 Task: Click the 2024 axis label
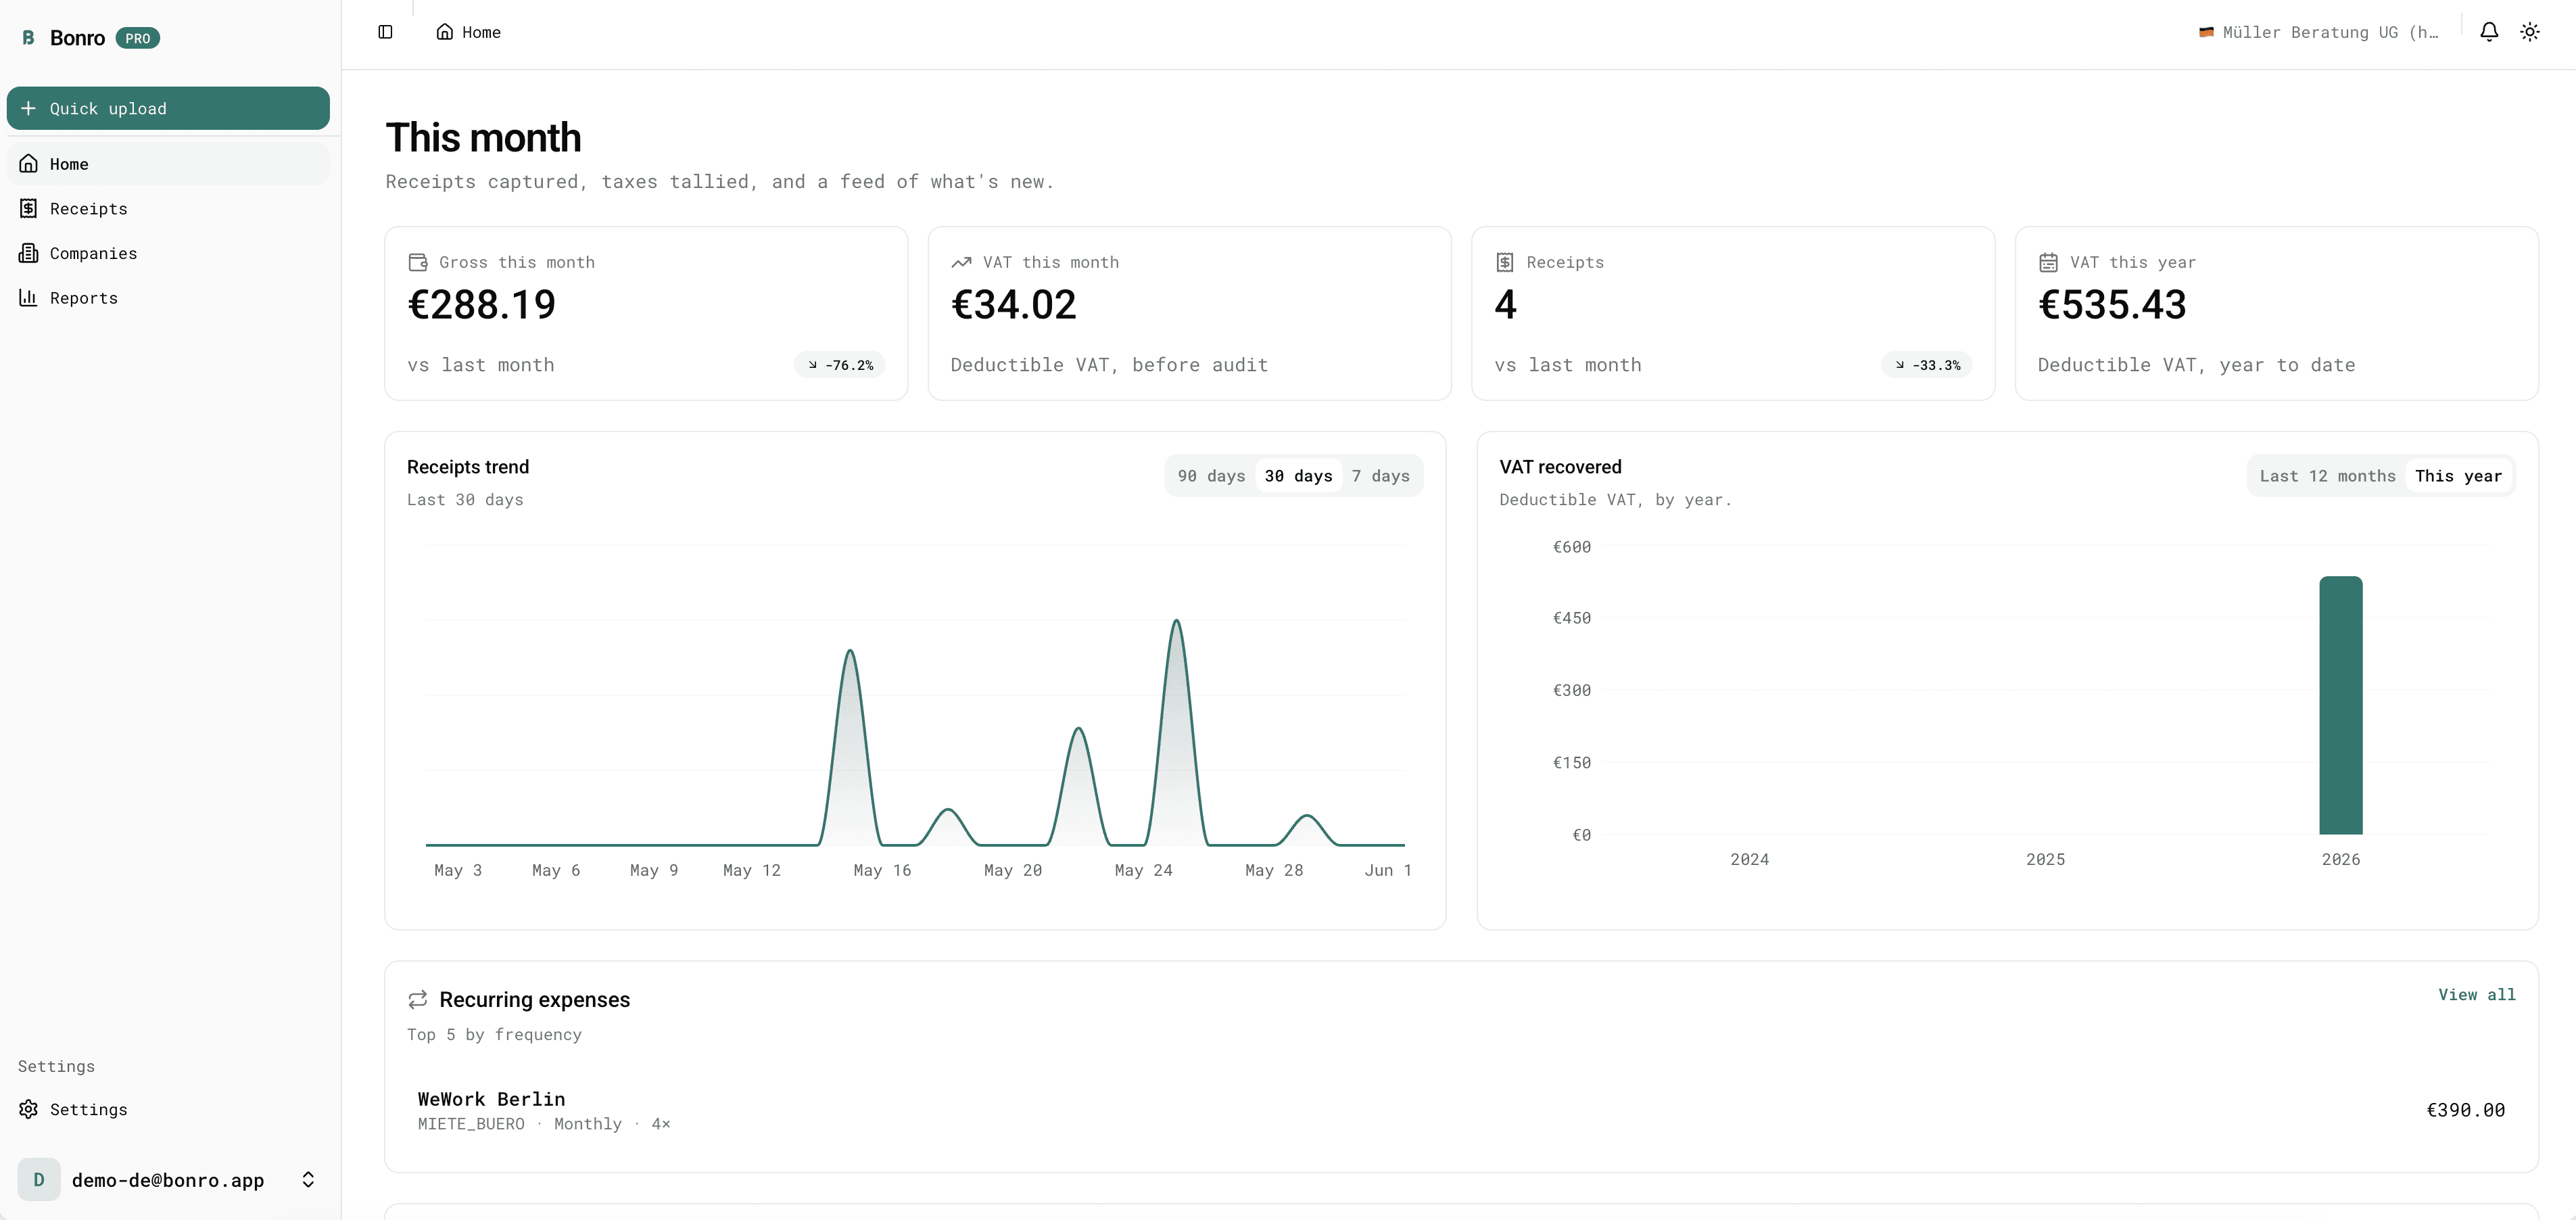[x=1749, y=859]
